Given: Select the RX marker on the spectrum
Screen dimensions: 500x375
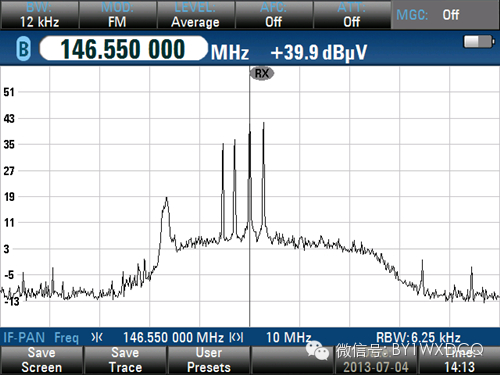Looking at the screenshot, I should tap(262, 73).
